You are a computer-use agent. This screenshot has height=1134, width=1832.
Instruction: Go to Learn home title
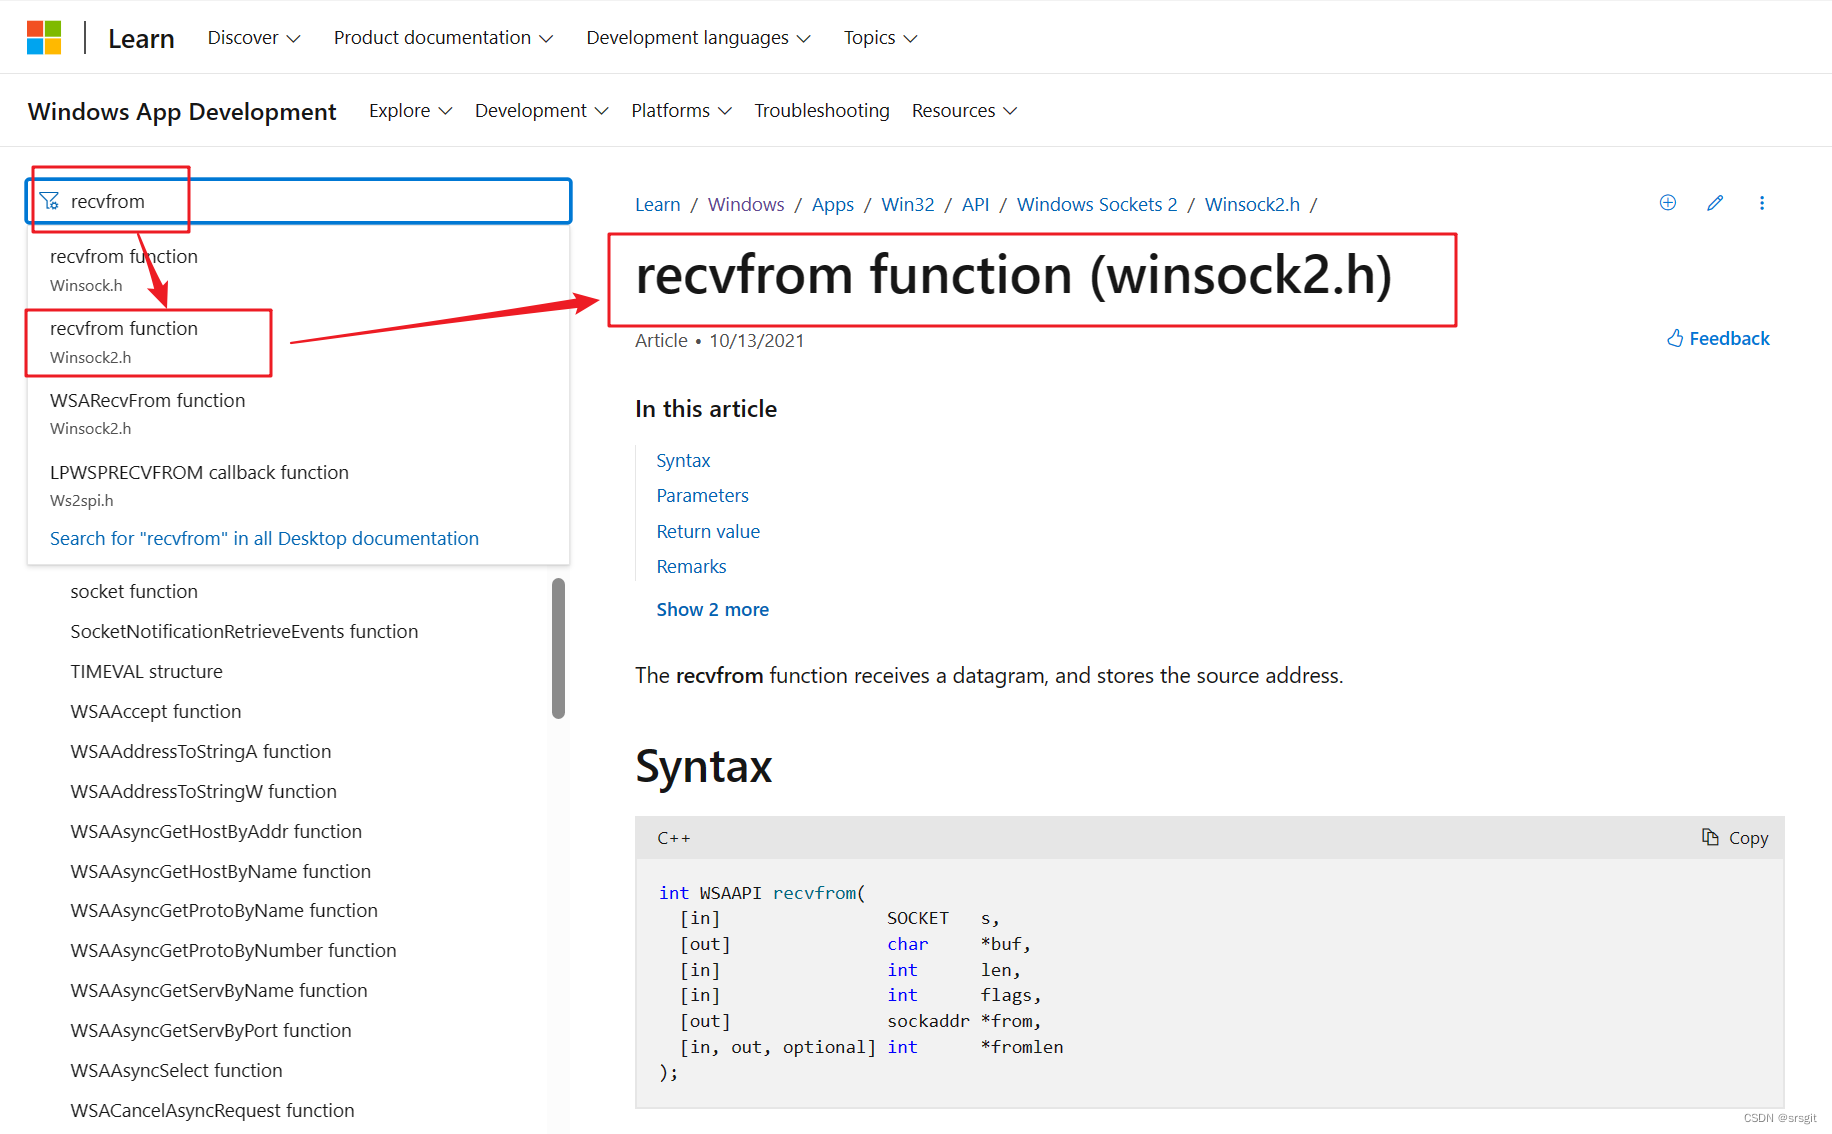(141, 39)
